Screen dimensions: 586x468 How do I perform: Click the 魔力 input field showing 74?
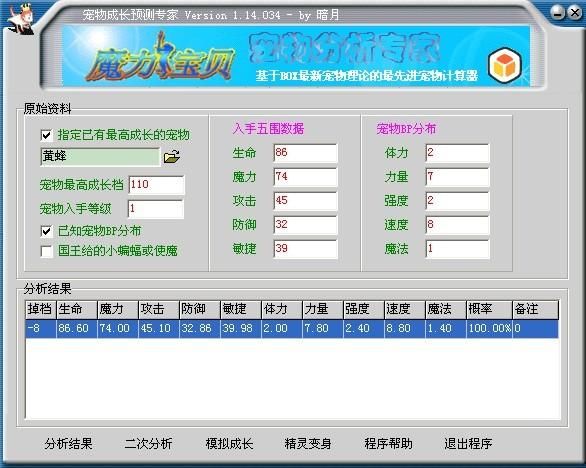pyautogui.click(x=305, y=177)
